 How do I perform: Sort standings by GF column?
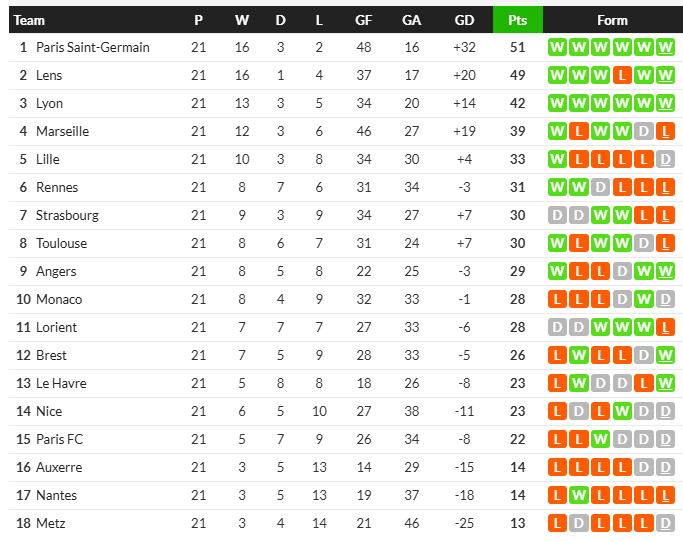tap(364, 20)
